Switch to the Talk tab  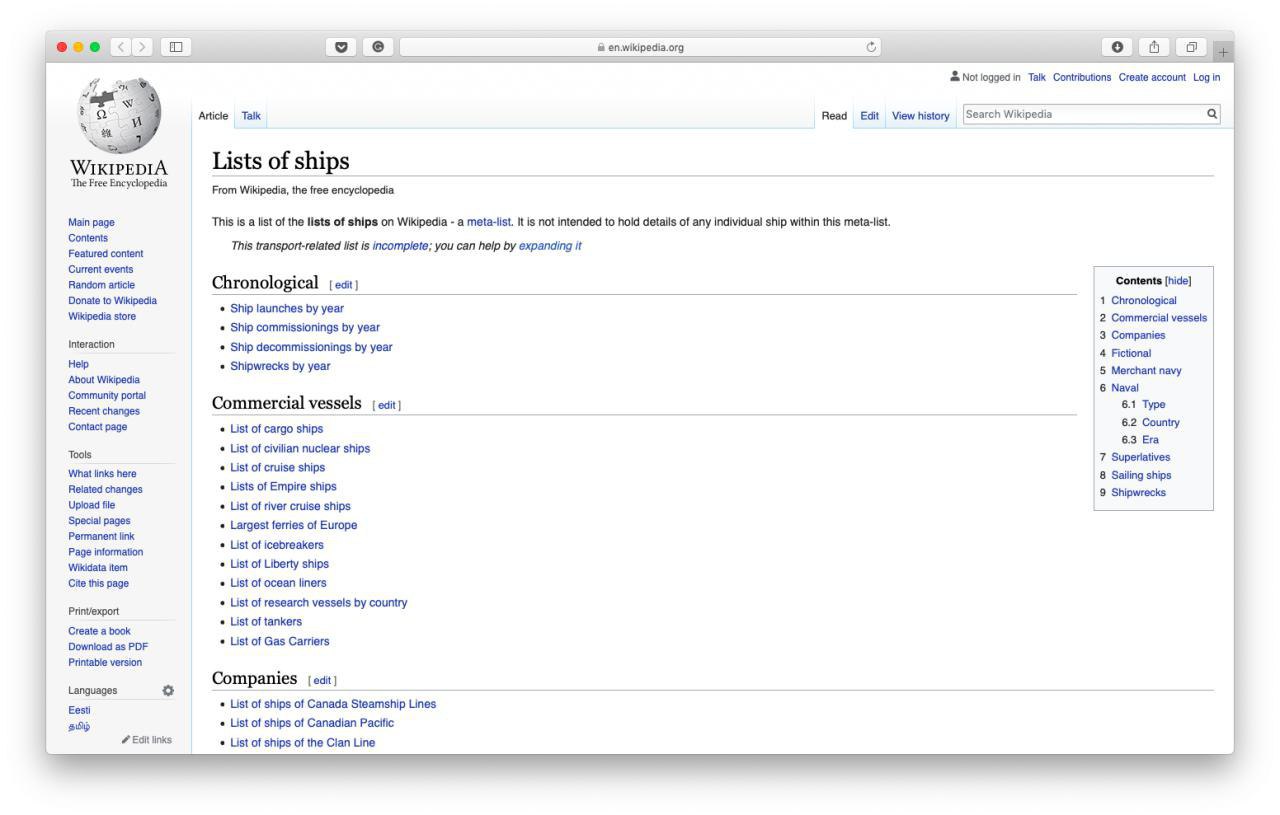click(251, 116)
